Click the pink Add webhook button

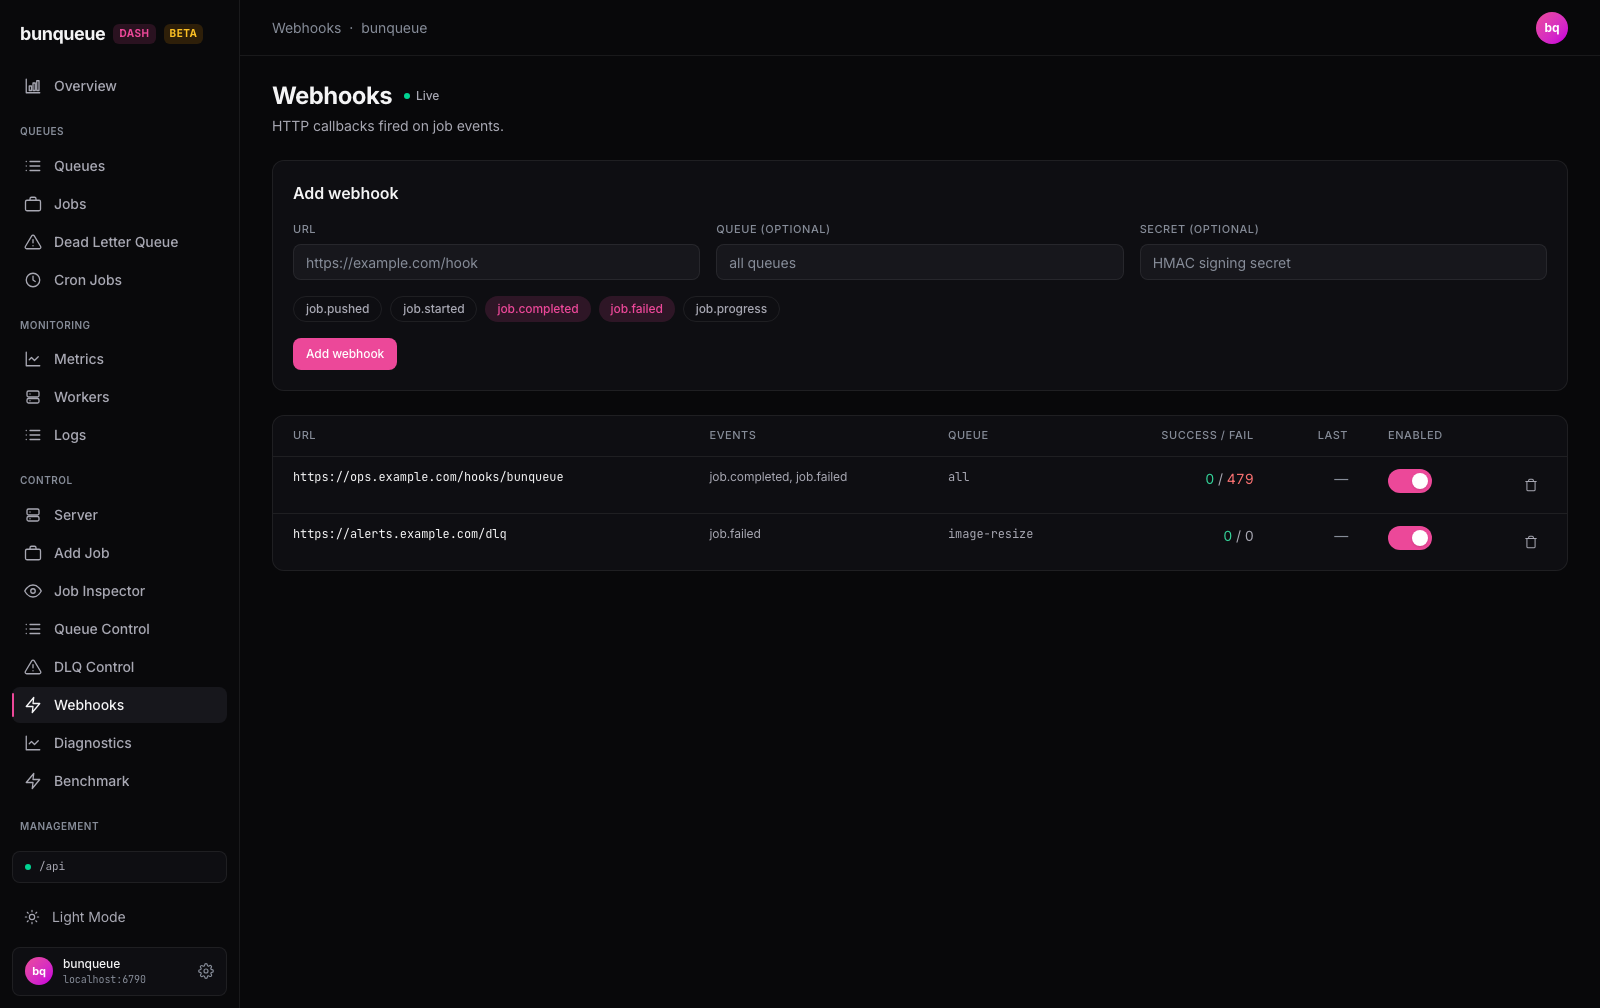coord(345,354)
